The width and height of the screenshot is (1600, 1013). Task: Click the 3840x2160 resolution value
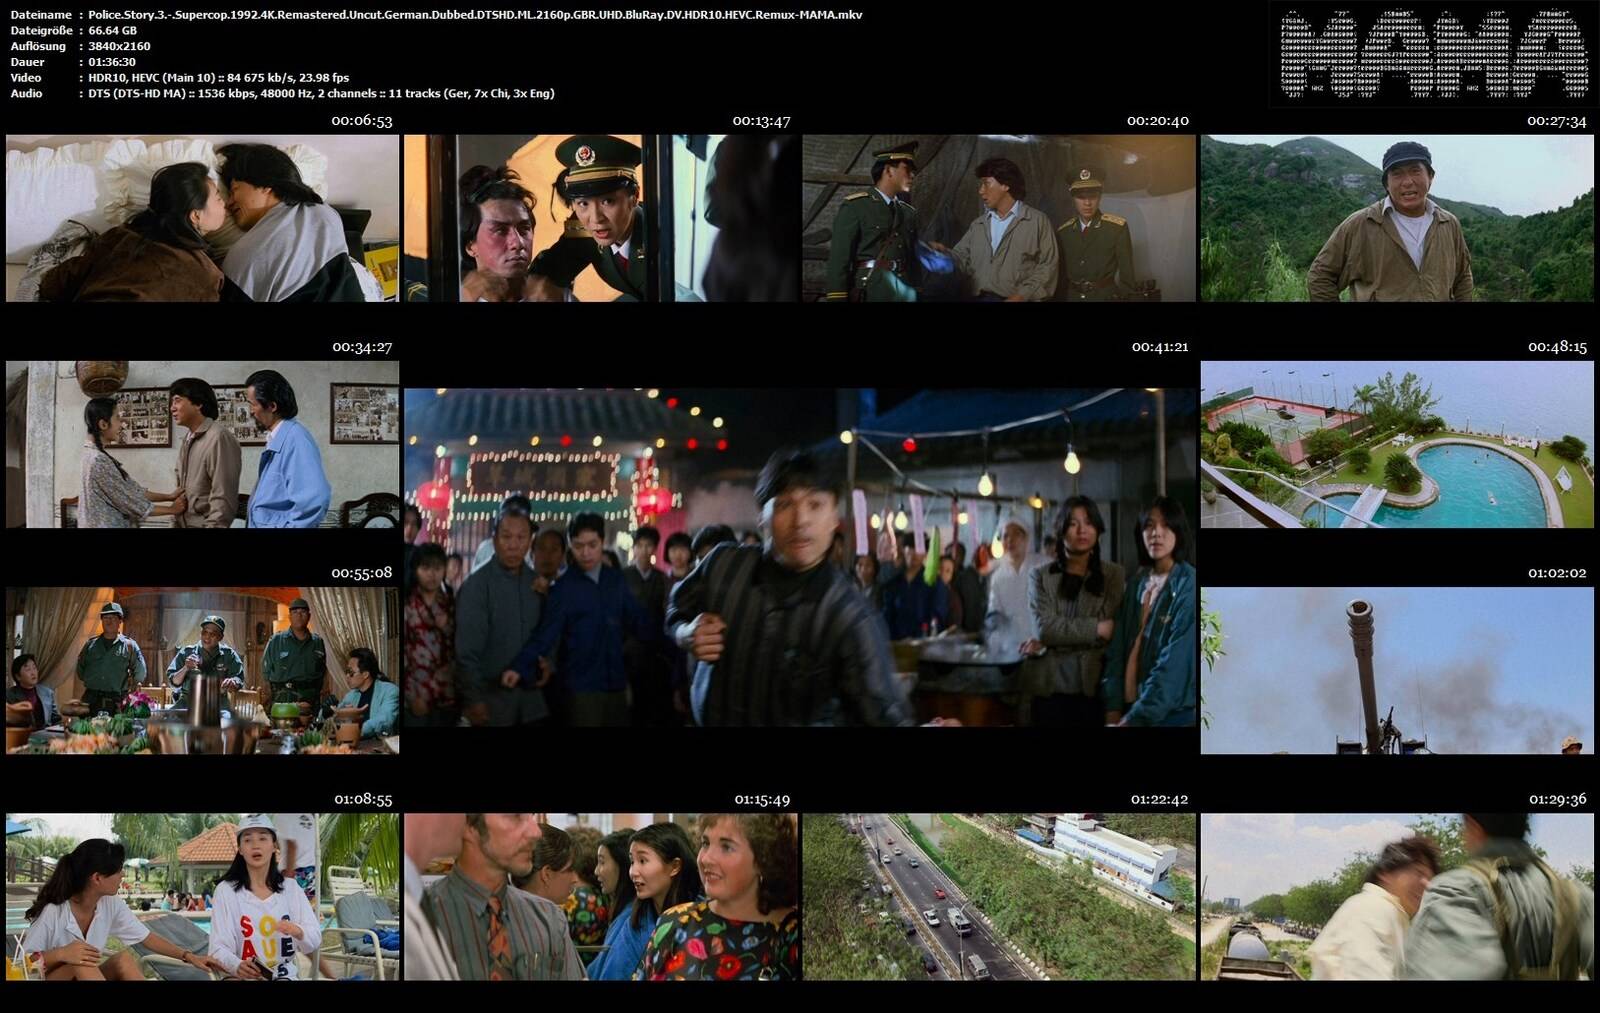coord(119,46)
